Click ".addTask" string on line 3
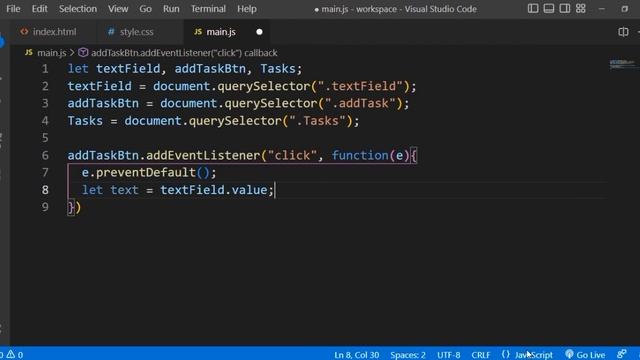The height and width of the screenshot is (360, 640). coord(360,104)
